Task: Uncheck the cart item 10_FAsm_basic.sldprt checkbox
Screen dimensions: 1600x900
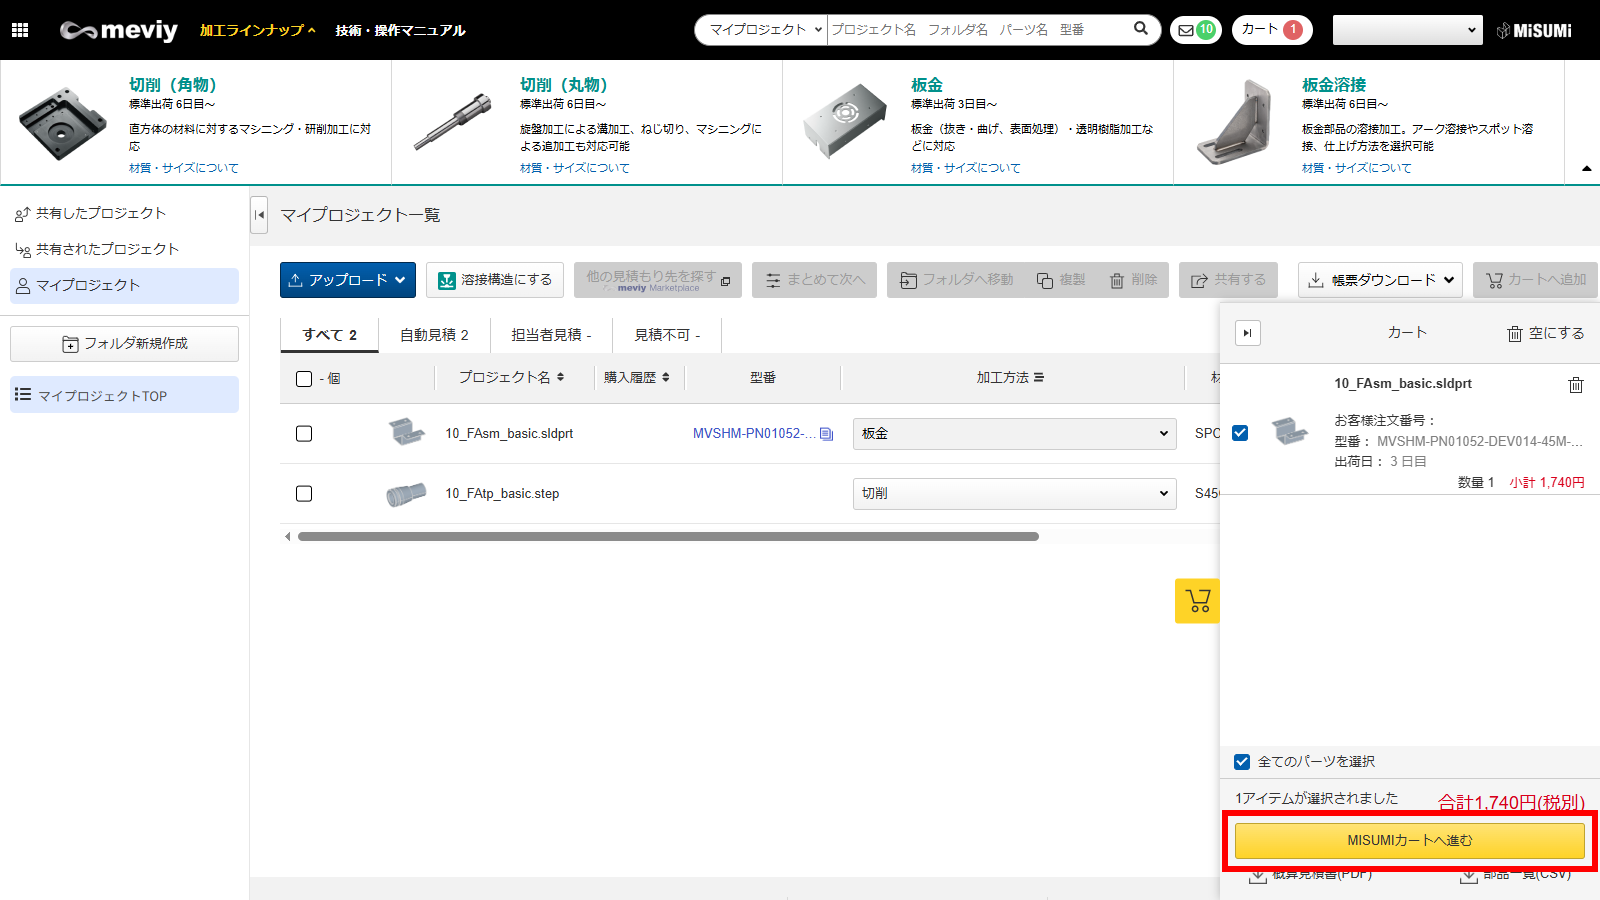Action: pos(1240,433)
